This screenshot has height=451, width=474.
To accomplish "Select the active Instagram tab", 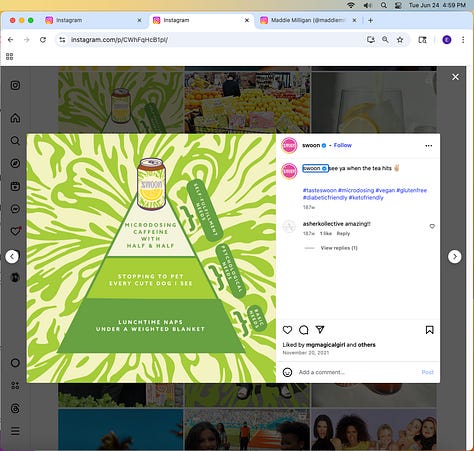I will click(x=201, y=20).
